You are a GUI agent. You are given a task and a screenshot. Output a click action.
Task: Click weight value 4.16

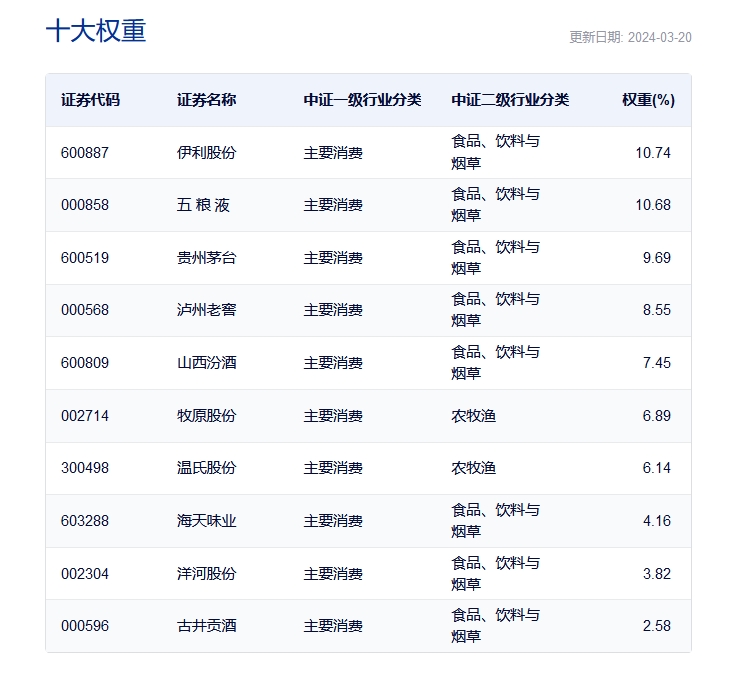[656, 521]
